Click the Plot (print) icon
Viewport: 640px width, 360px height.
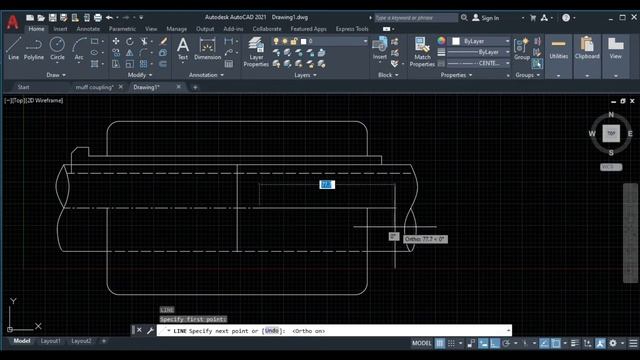coord(98,18)
